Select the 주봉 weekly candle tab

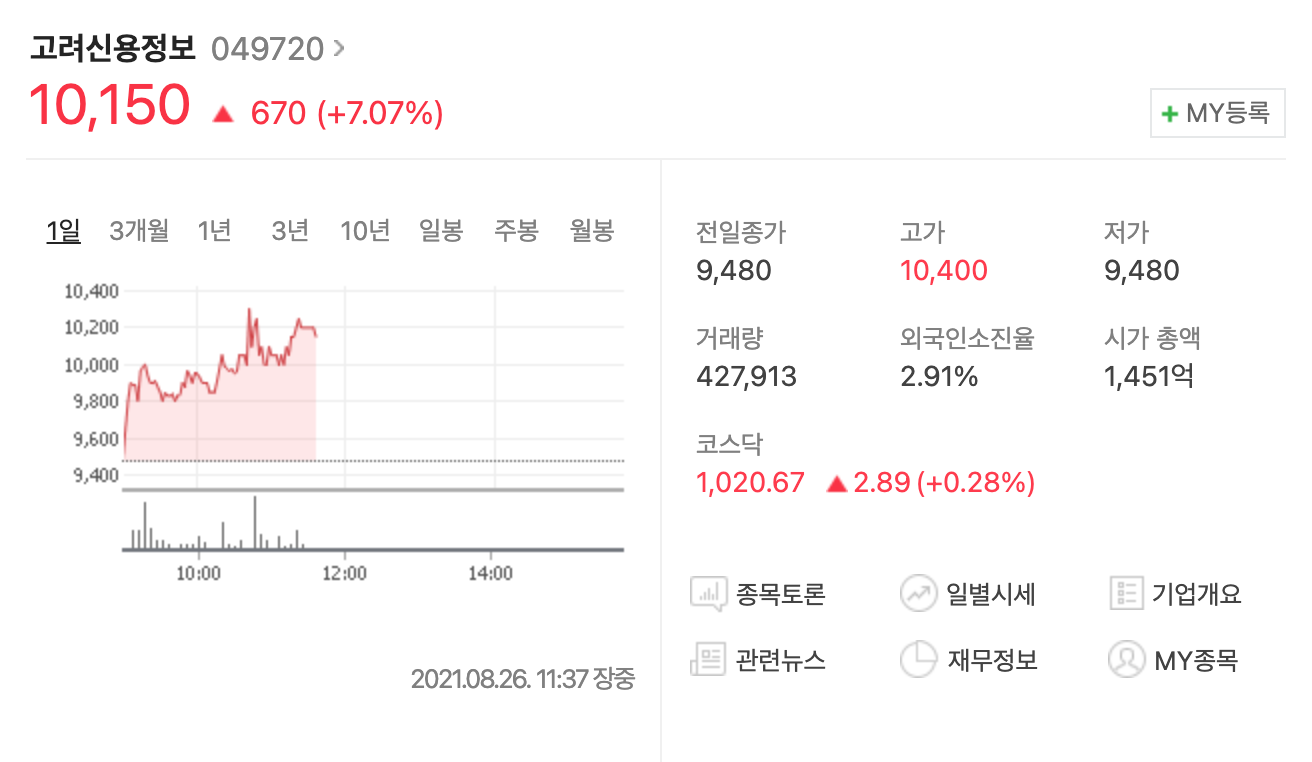[x=516, y=232]
